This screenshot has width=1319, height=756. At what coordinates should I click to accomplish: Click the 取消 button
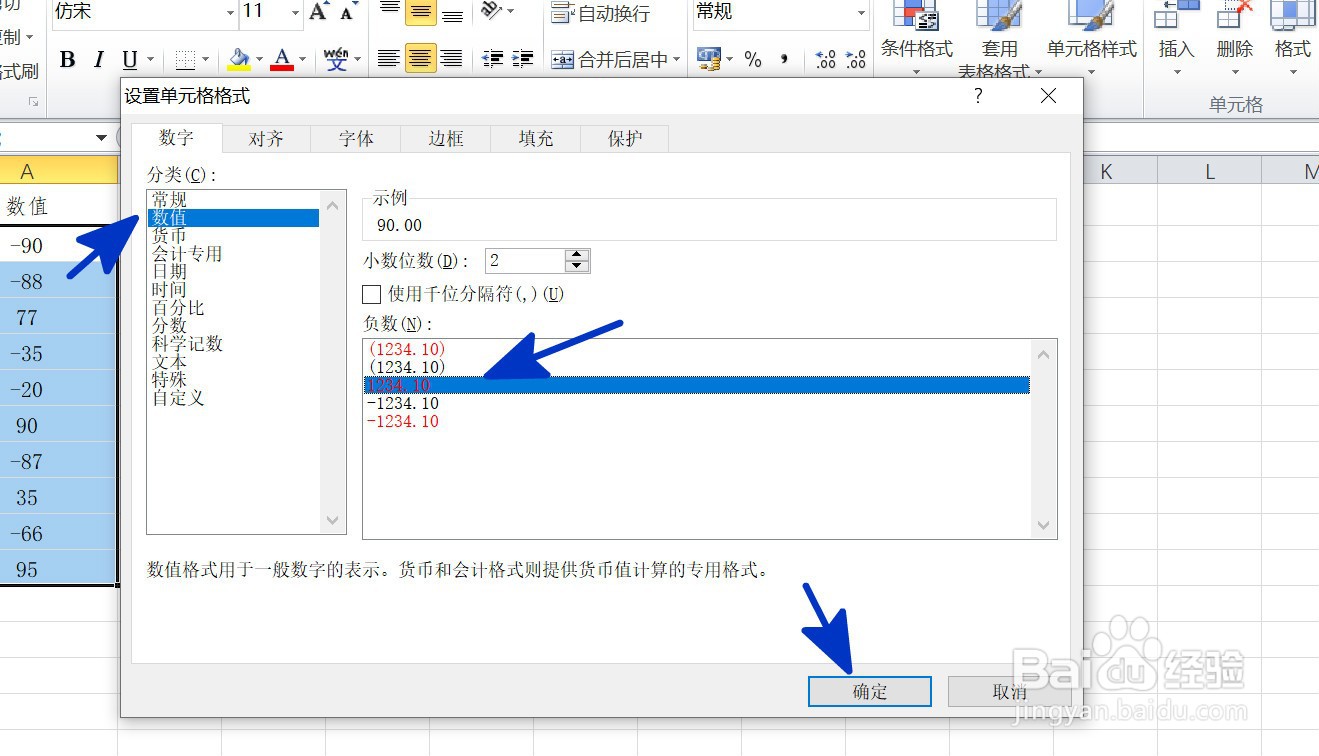1009,691
